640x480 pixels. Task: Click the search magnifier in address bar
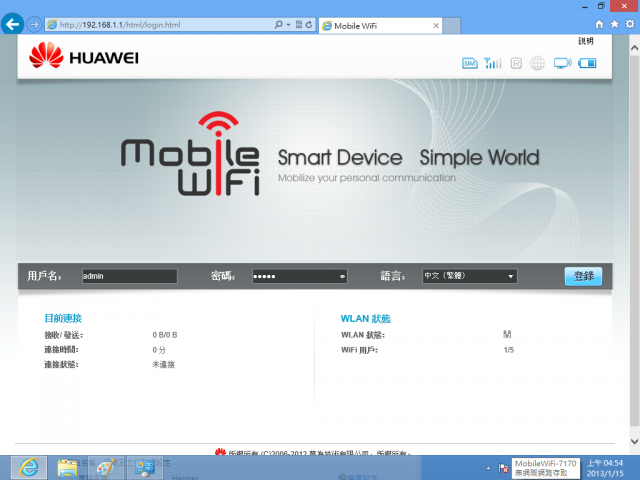278,24
